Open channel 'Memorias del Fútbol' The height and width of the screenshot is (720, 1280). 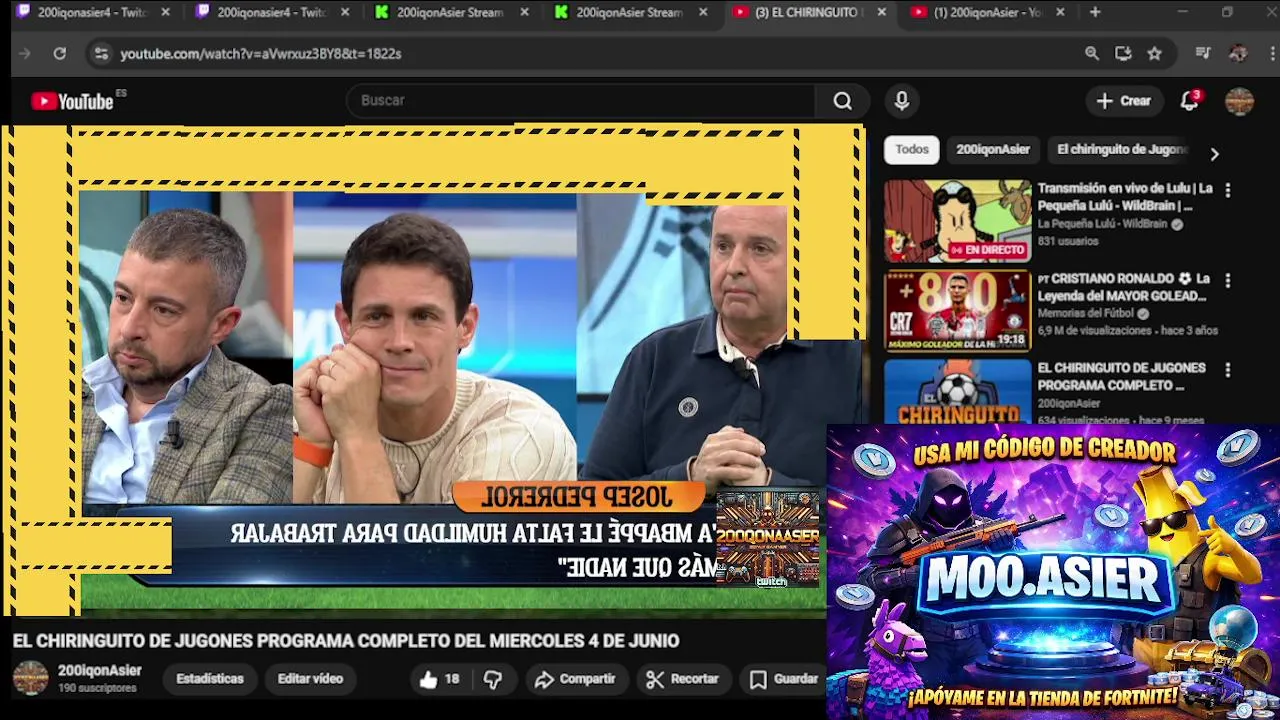(1086, 314)
